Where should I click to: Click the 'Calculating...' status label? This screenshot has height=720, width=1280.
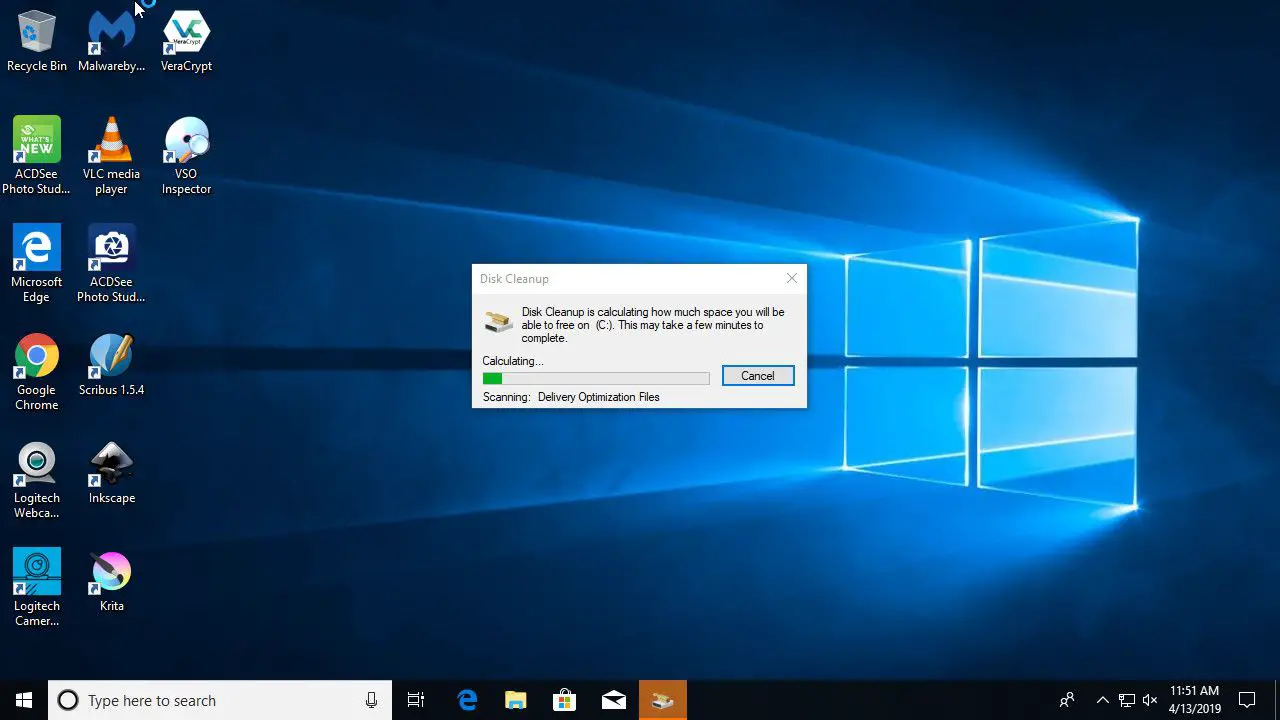pyautogui.click(x=512, y=361)
